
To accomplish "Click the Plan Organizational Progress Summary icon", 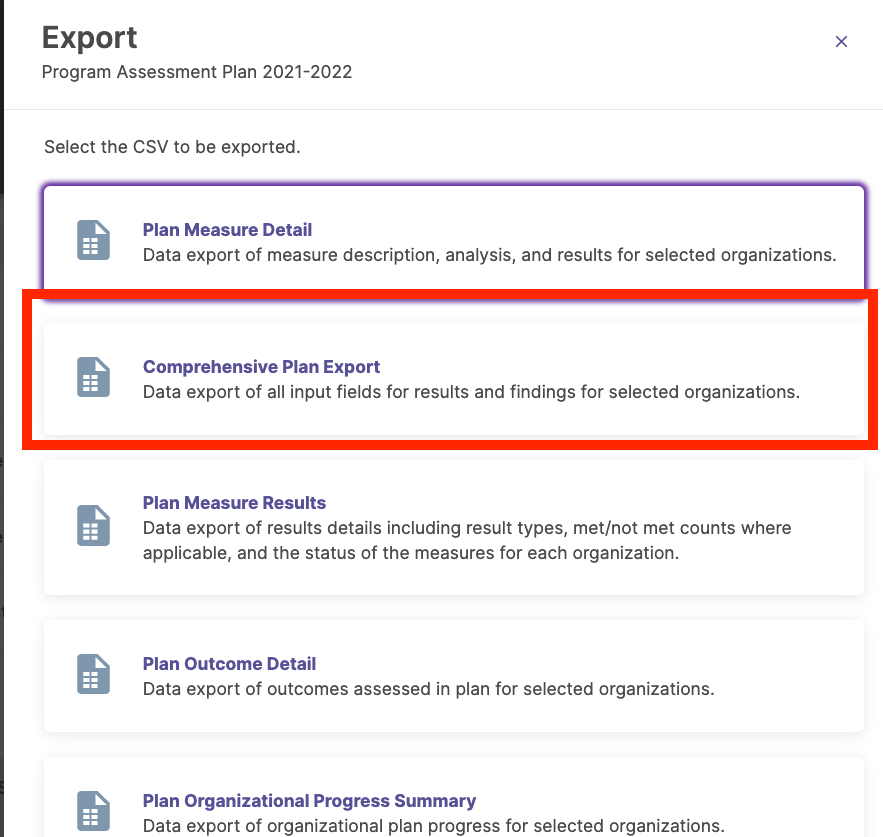I will tap(93, 811).
